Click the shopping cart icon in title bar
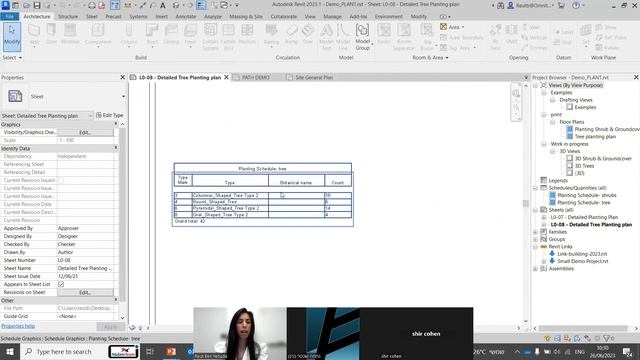 point(561,5)
